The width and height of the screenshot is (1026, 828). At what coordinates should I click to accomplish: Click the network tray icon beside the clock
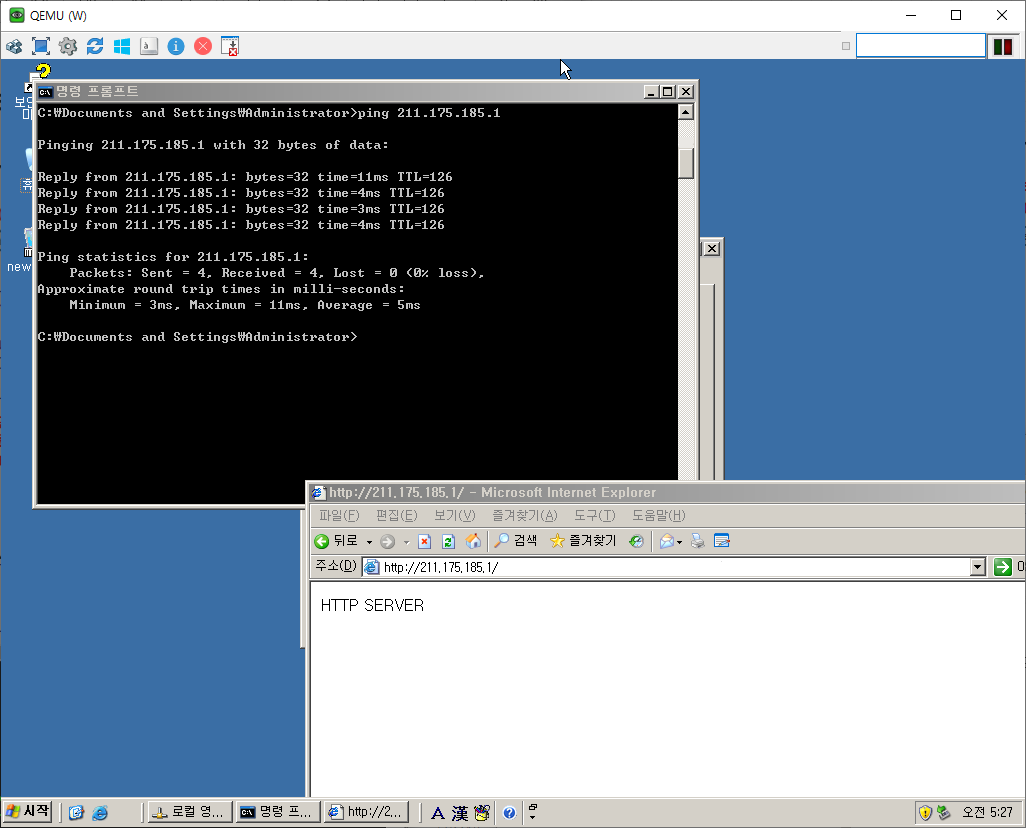(x=943, y=813)
